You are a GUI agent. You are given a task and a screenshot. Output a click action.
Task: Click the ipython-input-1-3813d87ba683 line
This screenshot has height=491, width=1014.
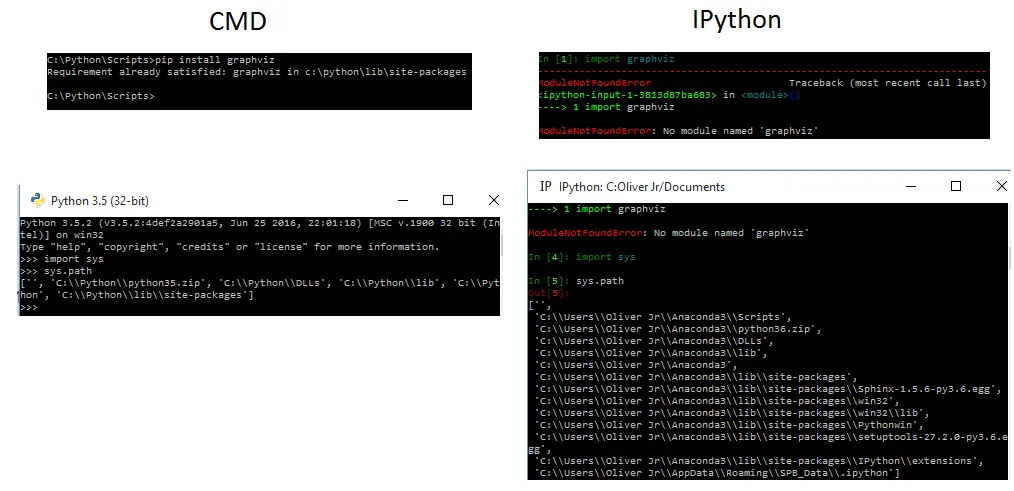(x=669, y=95)
